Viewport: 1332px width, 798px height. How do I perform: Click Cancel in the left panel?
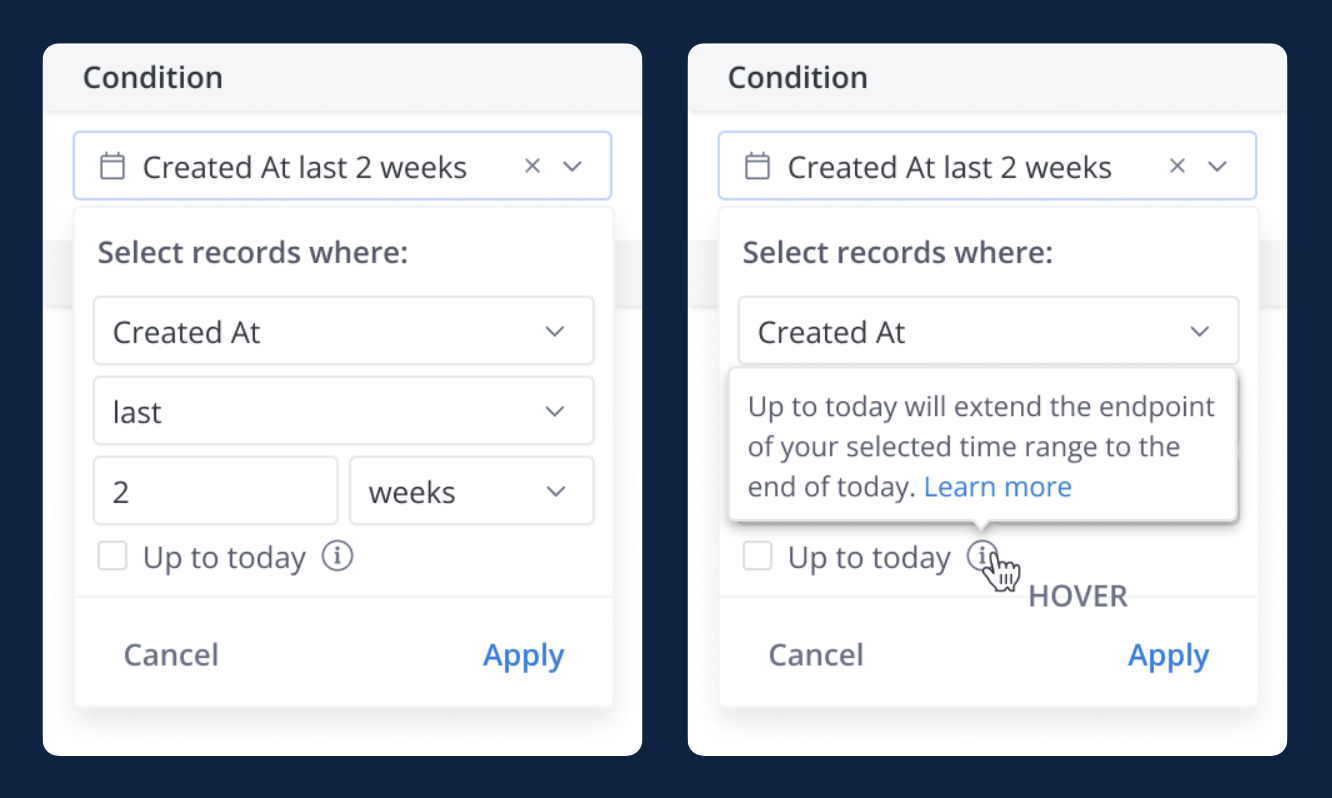[171, 655]
